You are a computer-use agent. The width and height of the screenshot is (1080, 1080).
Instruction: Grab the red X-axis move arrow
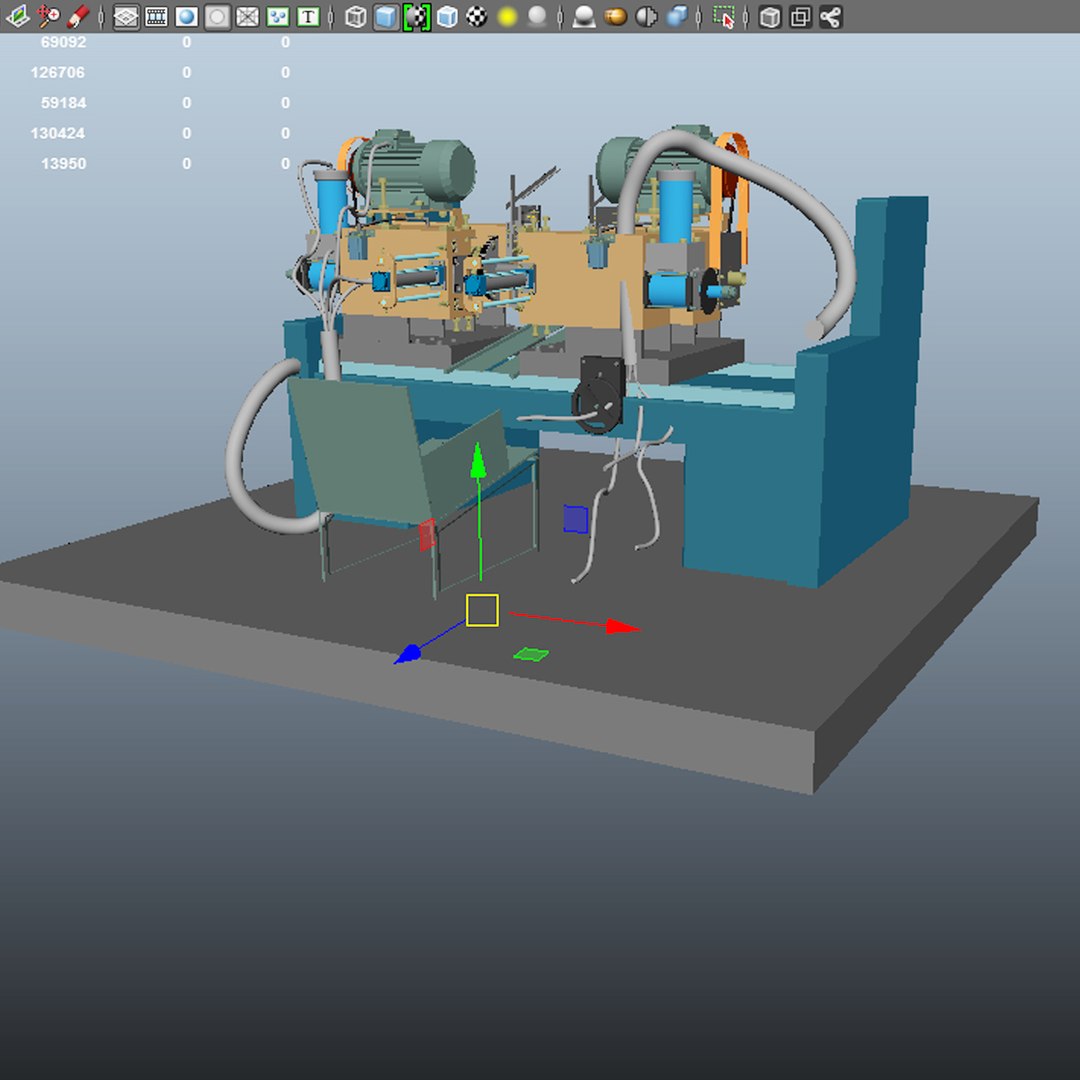pyautogui.click(x=623, y=626)
